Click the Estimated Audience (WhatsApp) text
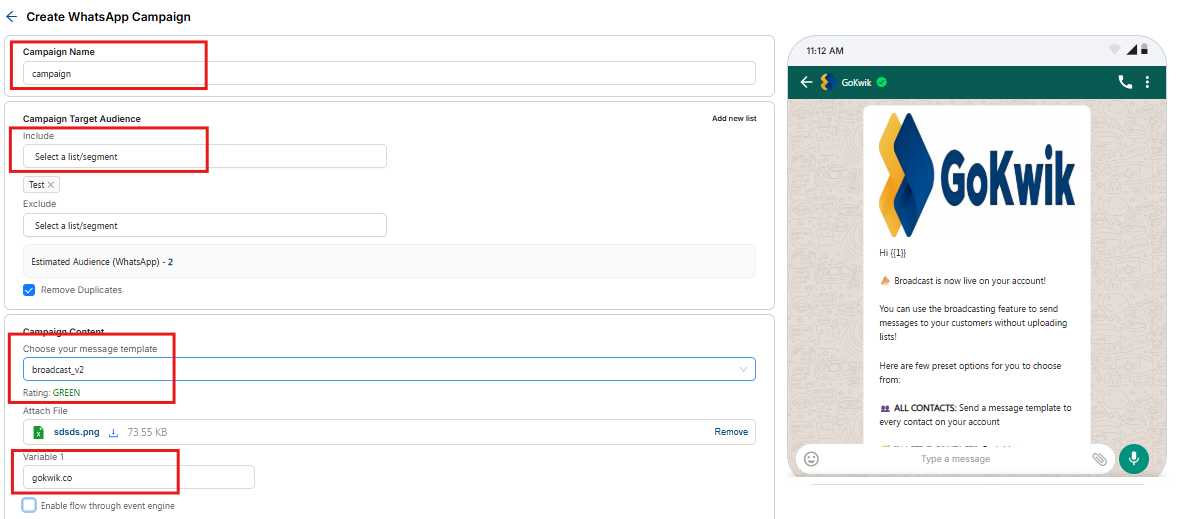Viewport: 1177px width, 519px height. [103, 262]
